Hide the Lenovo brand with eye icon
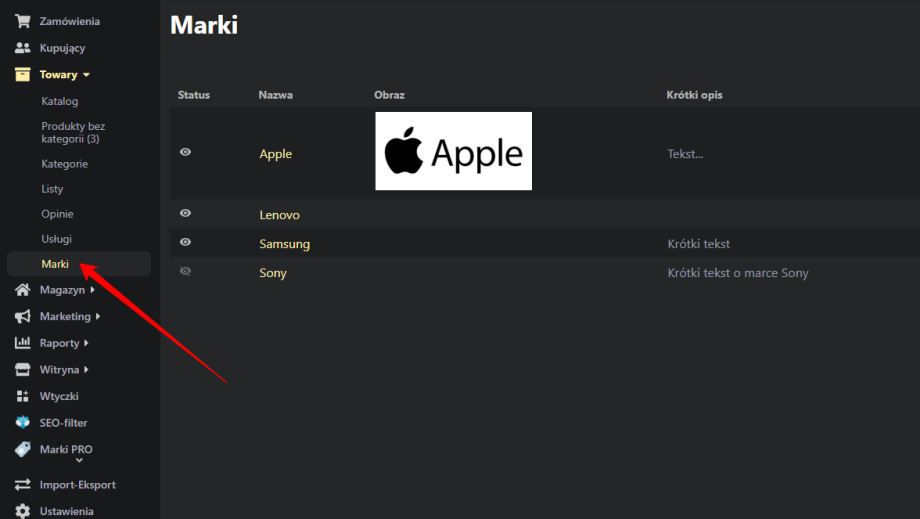920x519 pixels. 185,213
